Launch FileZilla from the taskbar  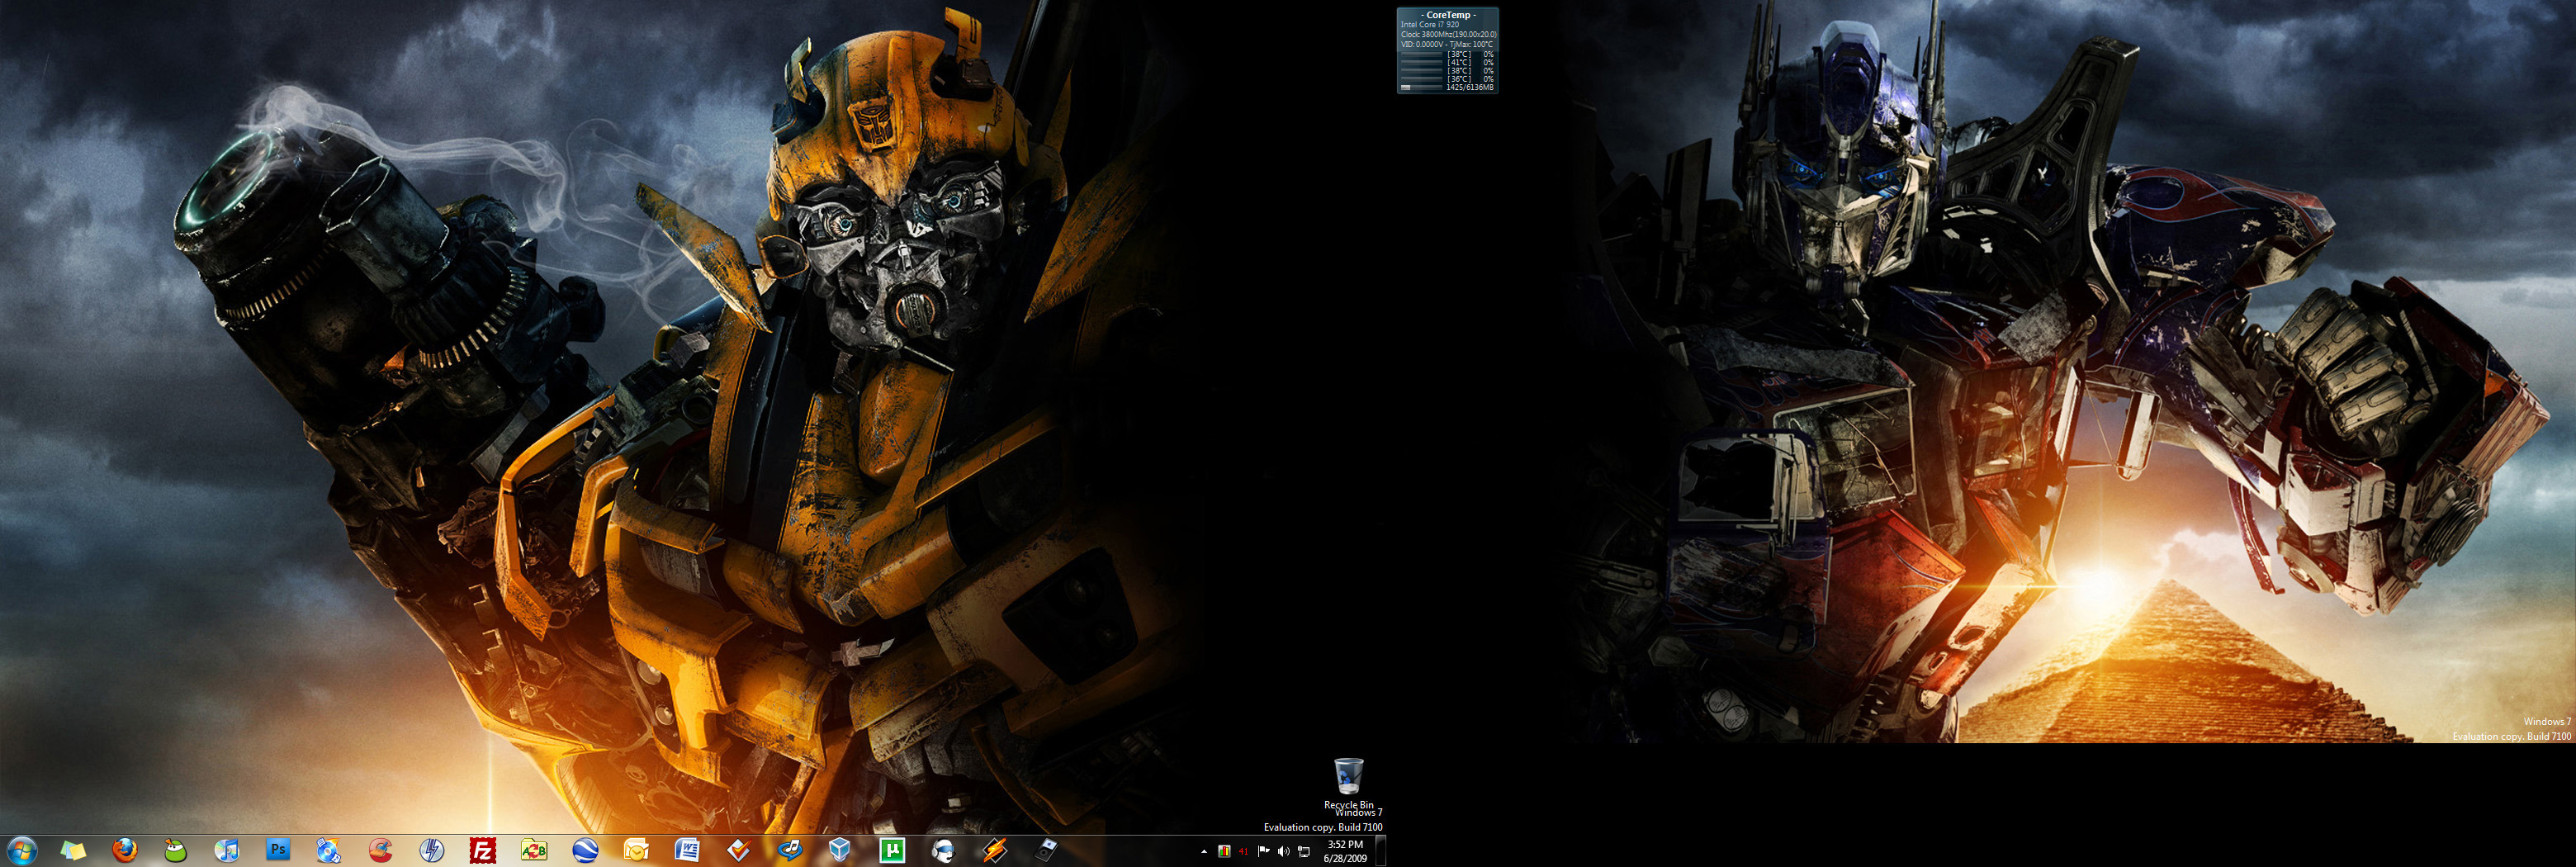483,851
